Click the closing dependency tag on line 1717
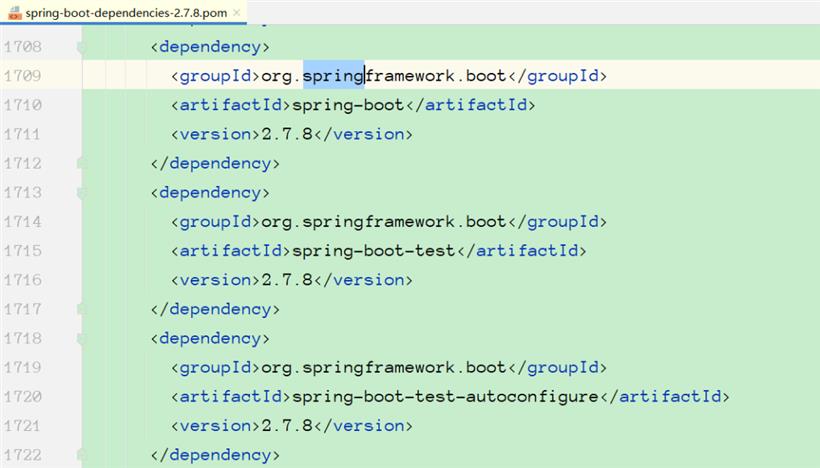Image resolution: width=820 pixels, height=468 pixels. [x=215, y=310]
